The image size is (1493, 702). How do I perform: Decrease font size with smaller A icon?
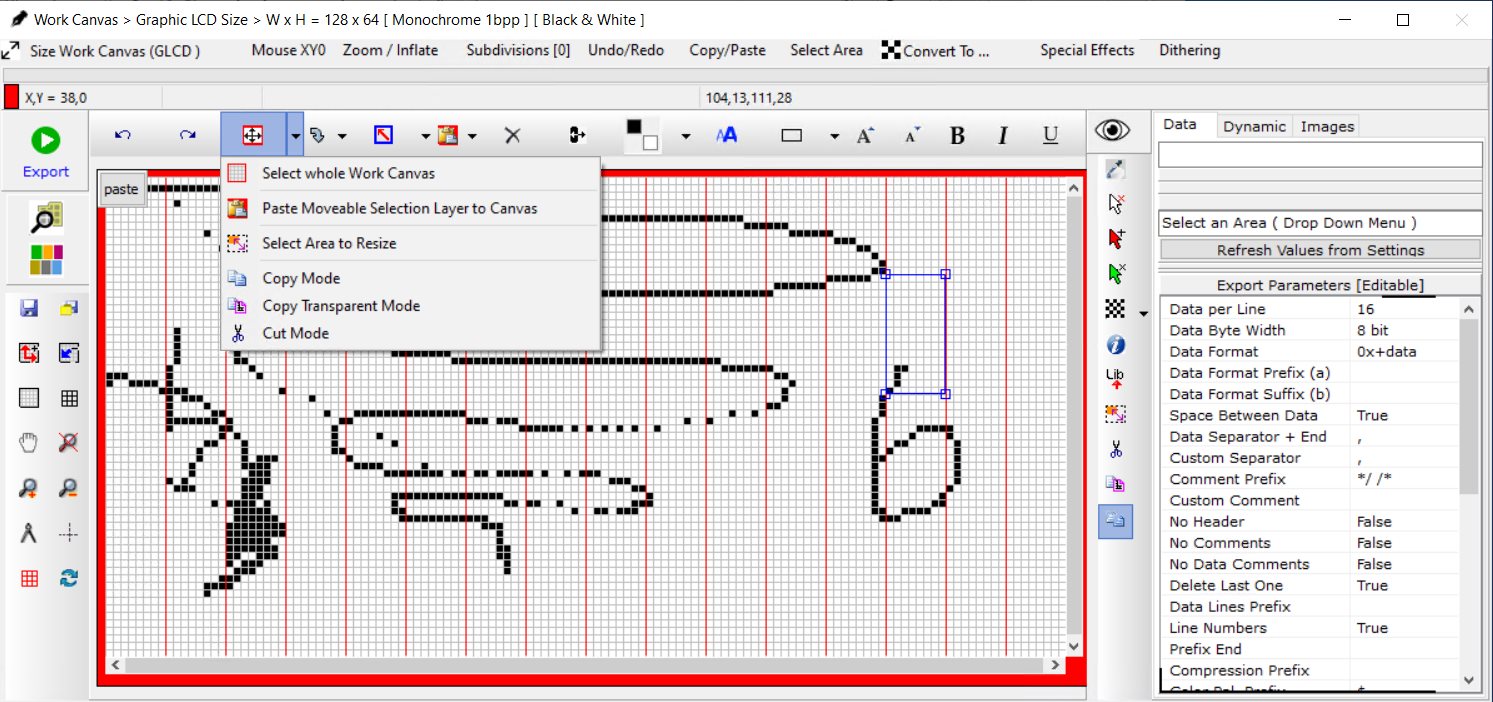pos(912,135)
